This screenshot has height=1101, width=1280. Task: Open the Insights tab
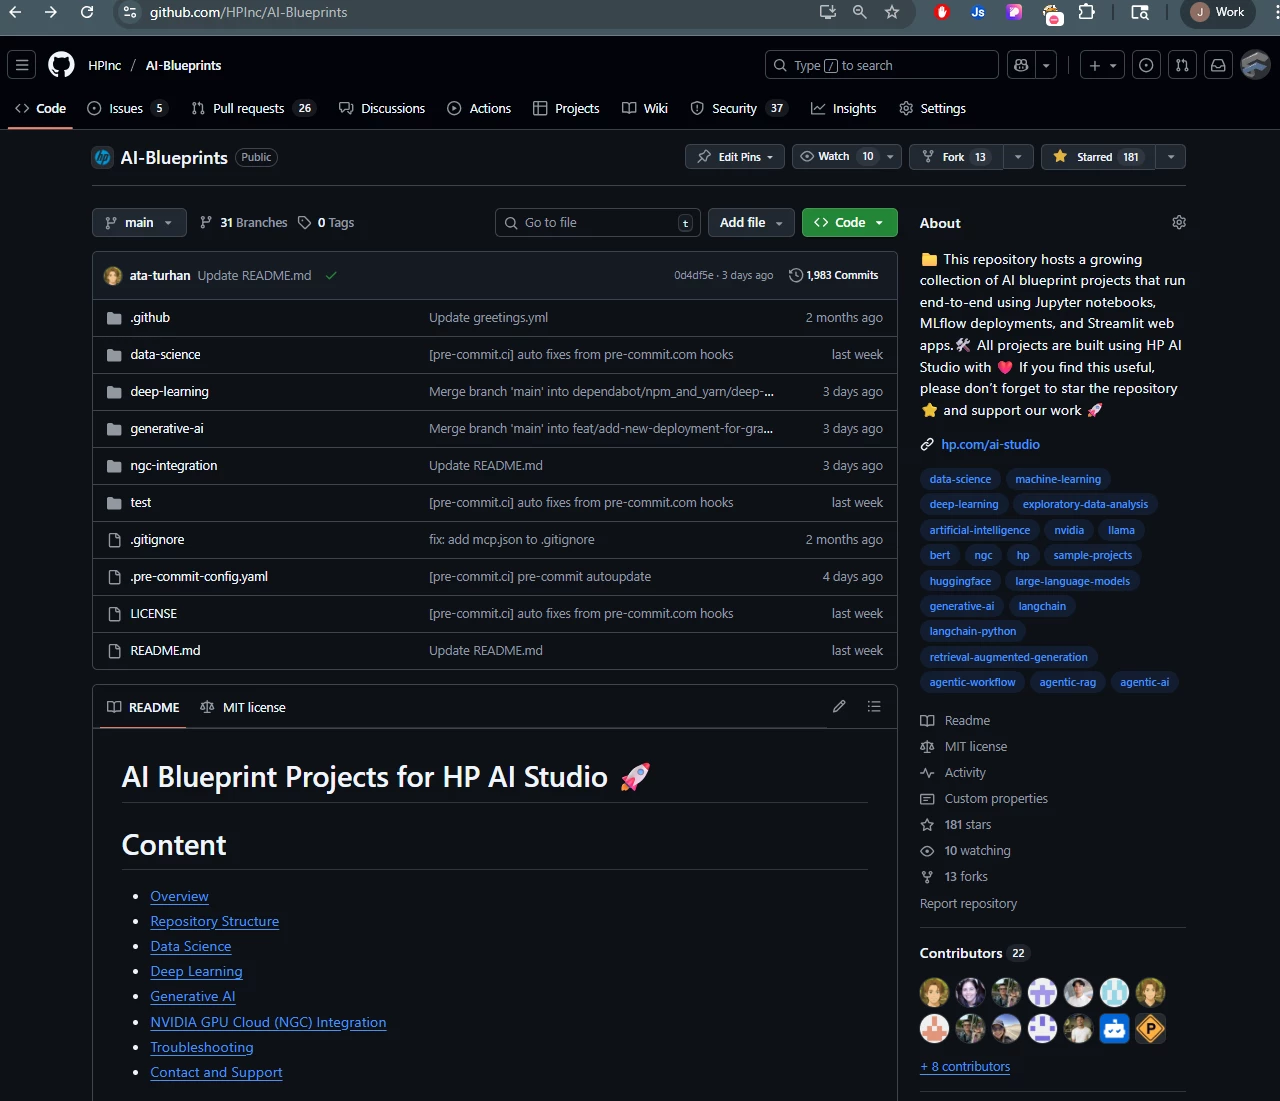coord(843,108)
